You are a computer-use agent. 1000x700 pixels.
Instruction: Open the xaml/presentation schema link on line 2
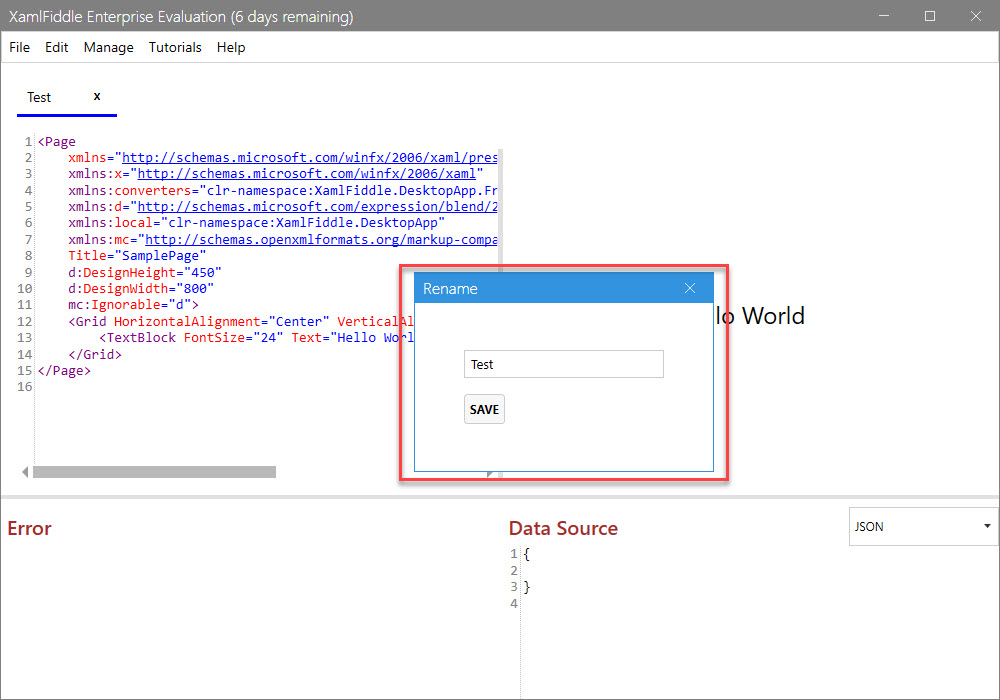(309, 157)
